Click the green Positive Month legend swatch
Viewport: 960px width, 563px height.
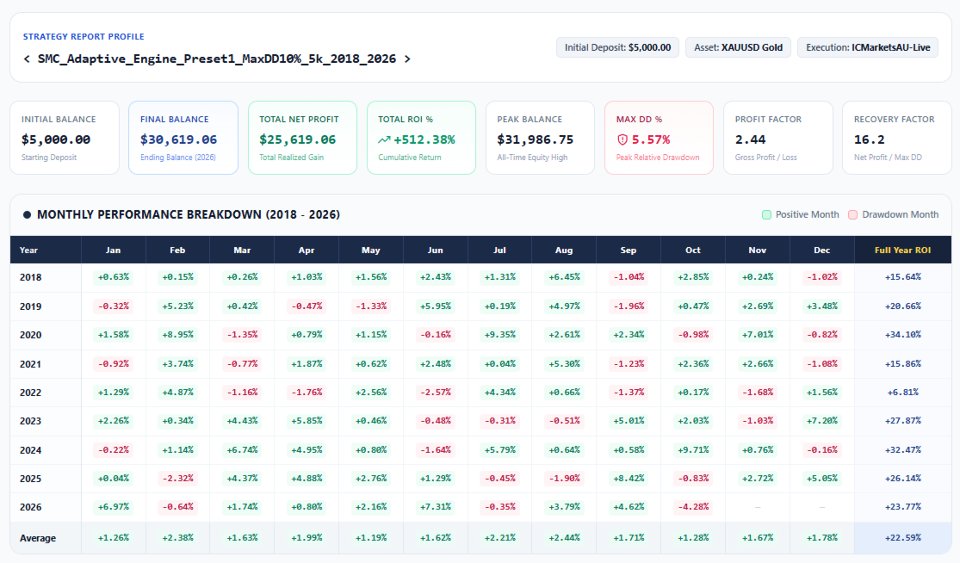pyautogui.click(x=766, y=215)
